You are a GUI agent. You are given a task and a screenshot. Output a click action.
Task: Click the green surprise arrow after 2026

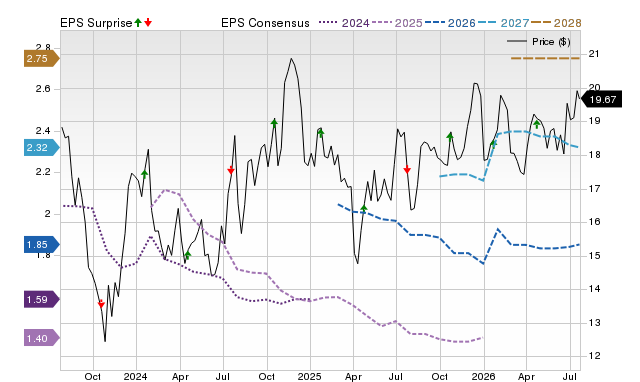493,143
